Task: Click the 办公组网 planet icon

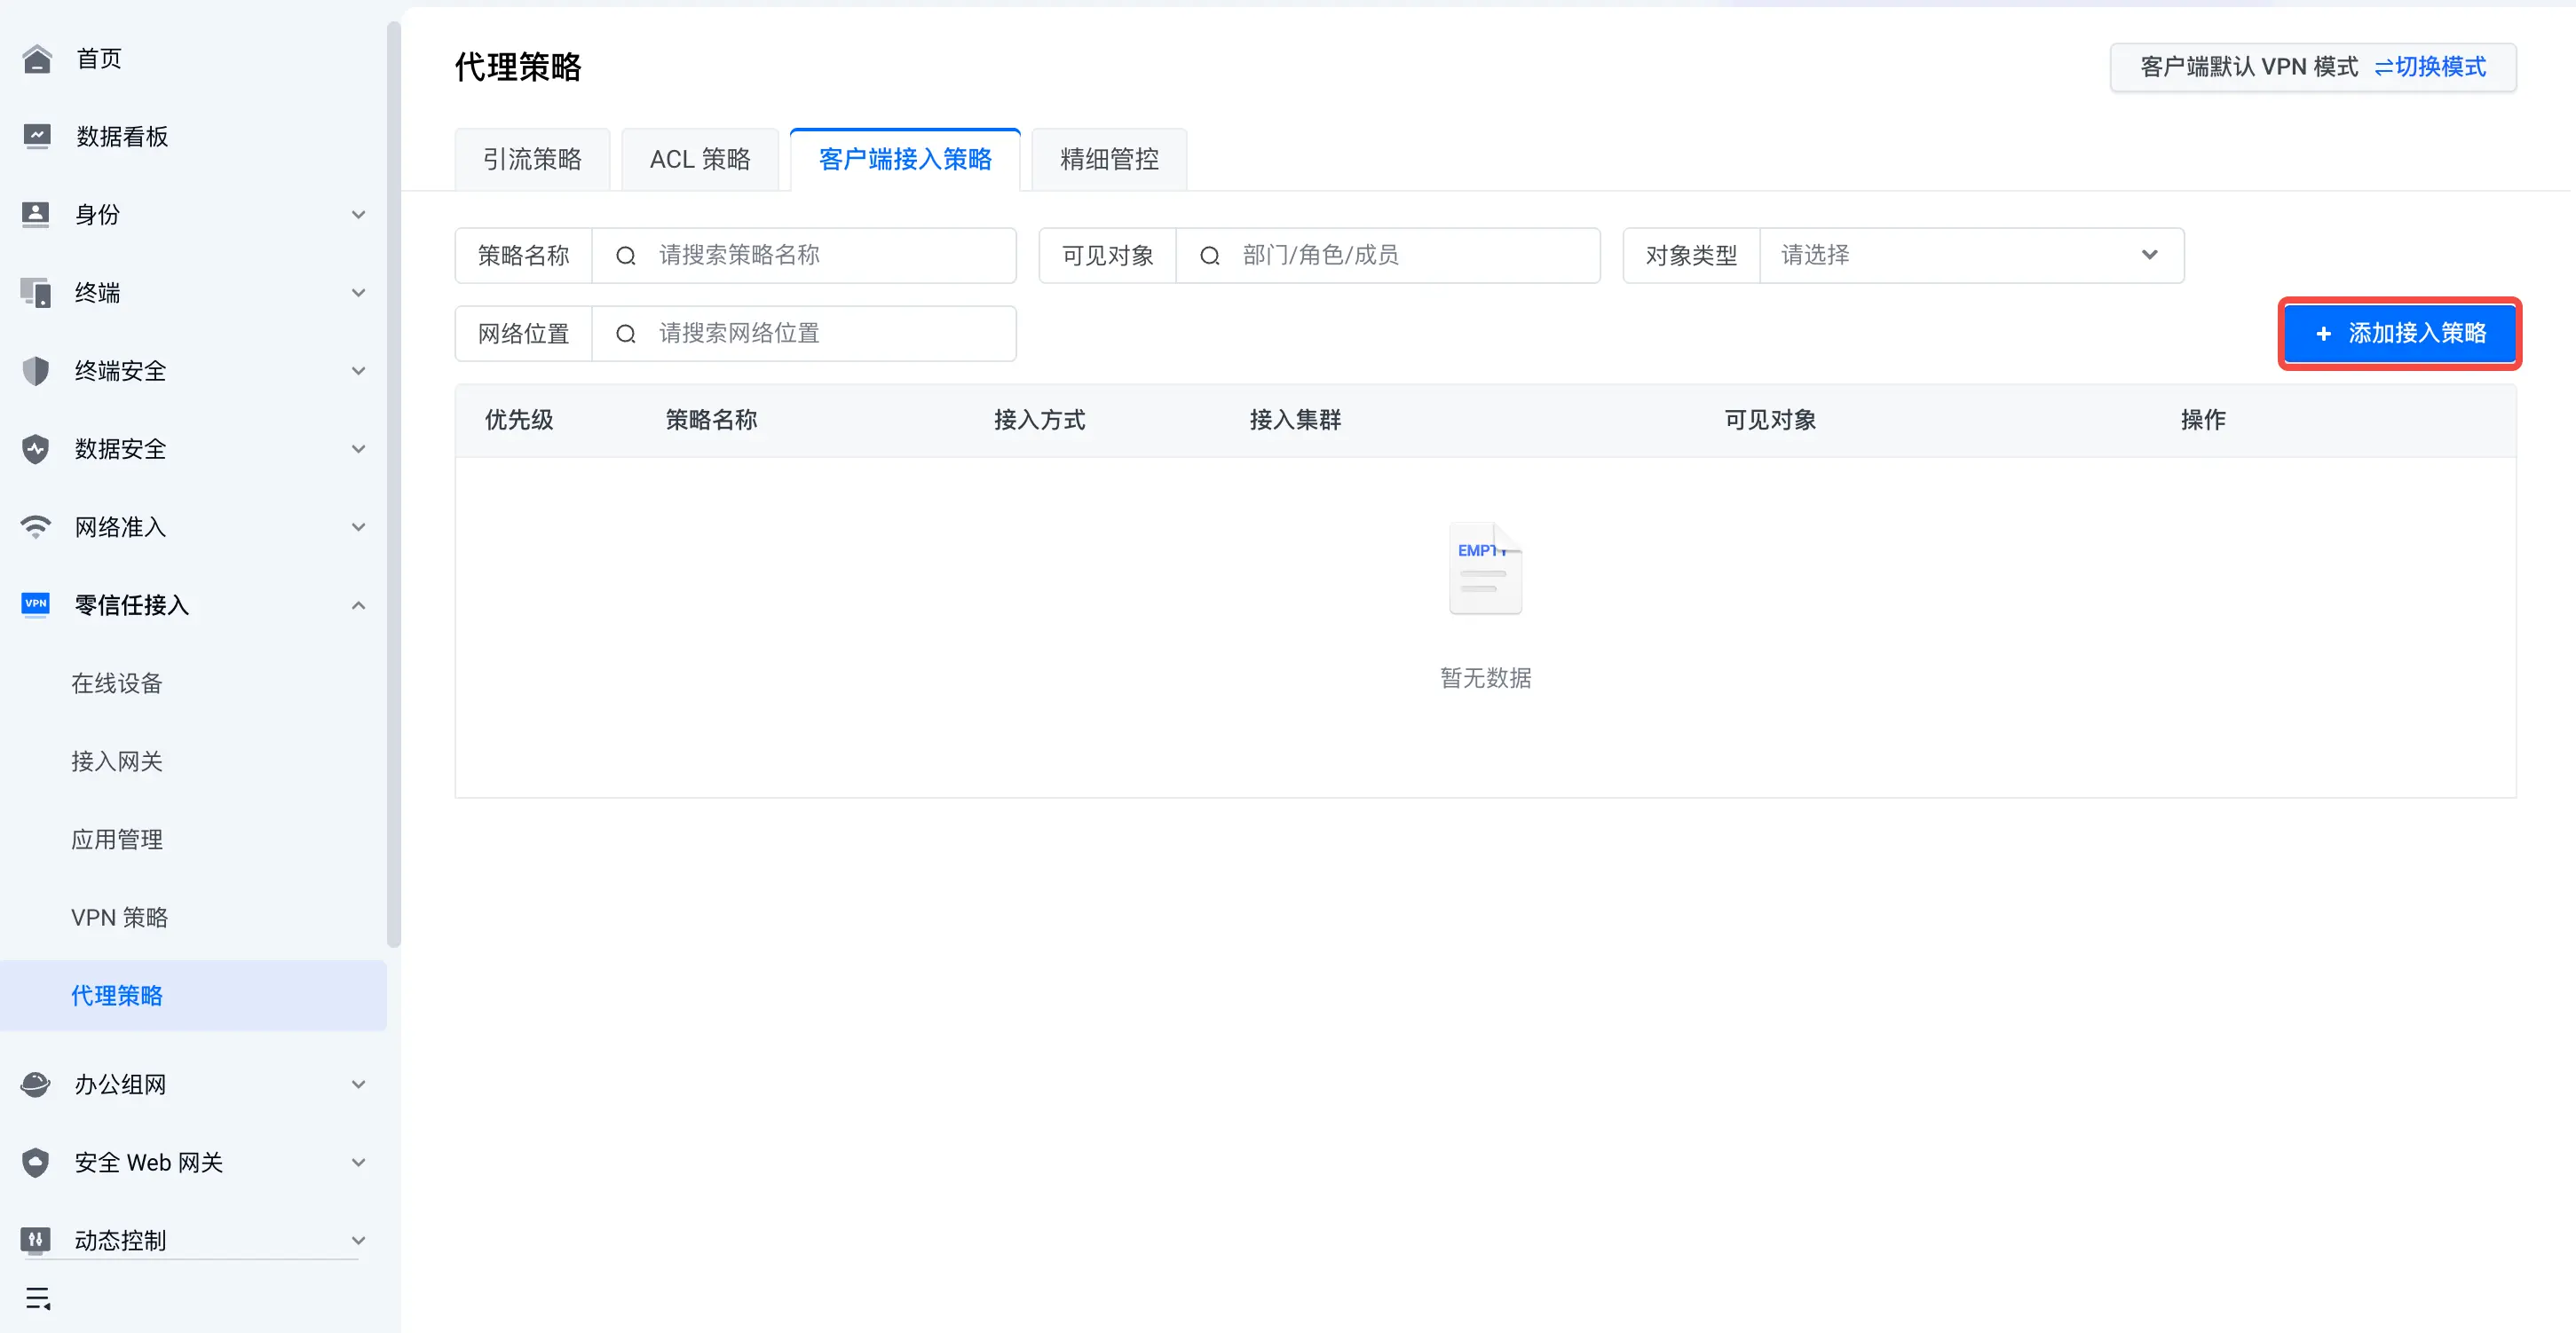Action: pyautogui.click(x=36, y=1084)
